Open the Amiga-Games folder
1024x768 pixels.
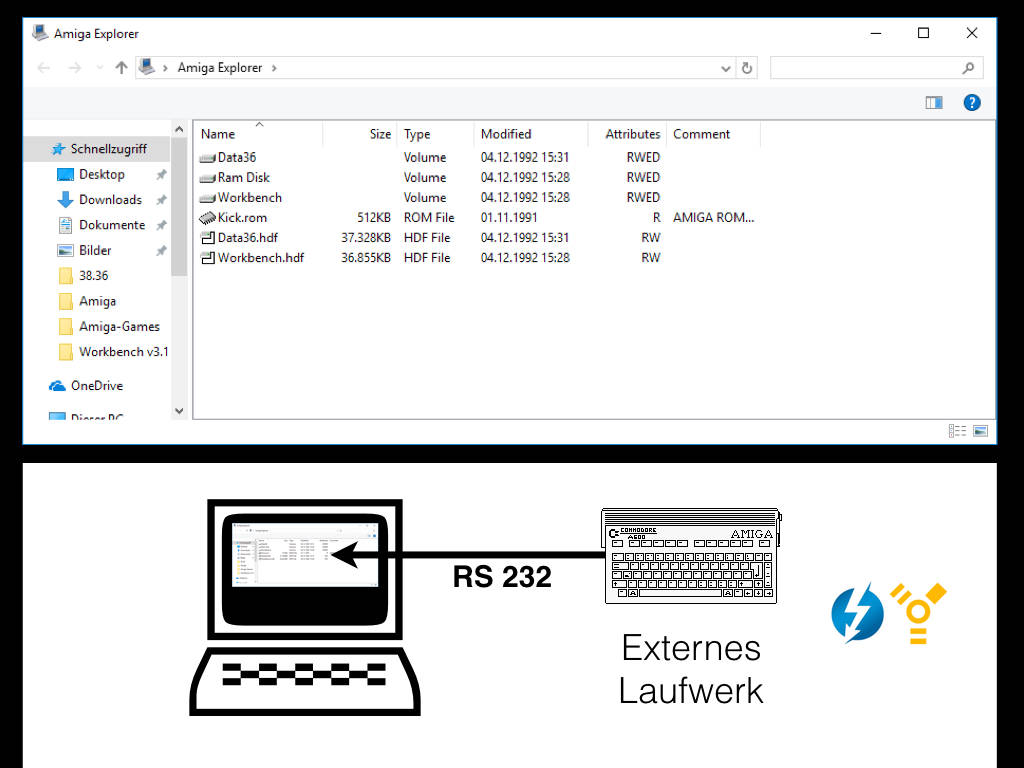click(x=119, y=326)
